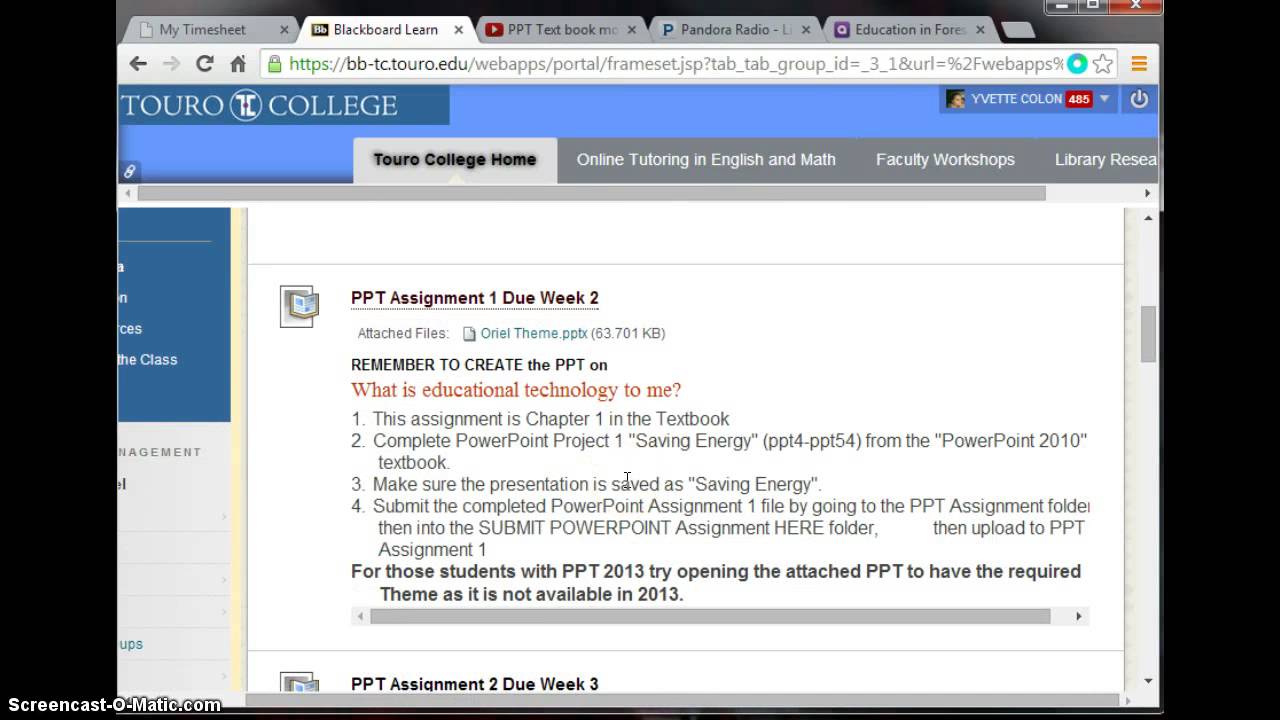1280x720 pixels.
Task: Click 'What is educational technology to me?' heading
Action: point(516,390)
